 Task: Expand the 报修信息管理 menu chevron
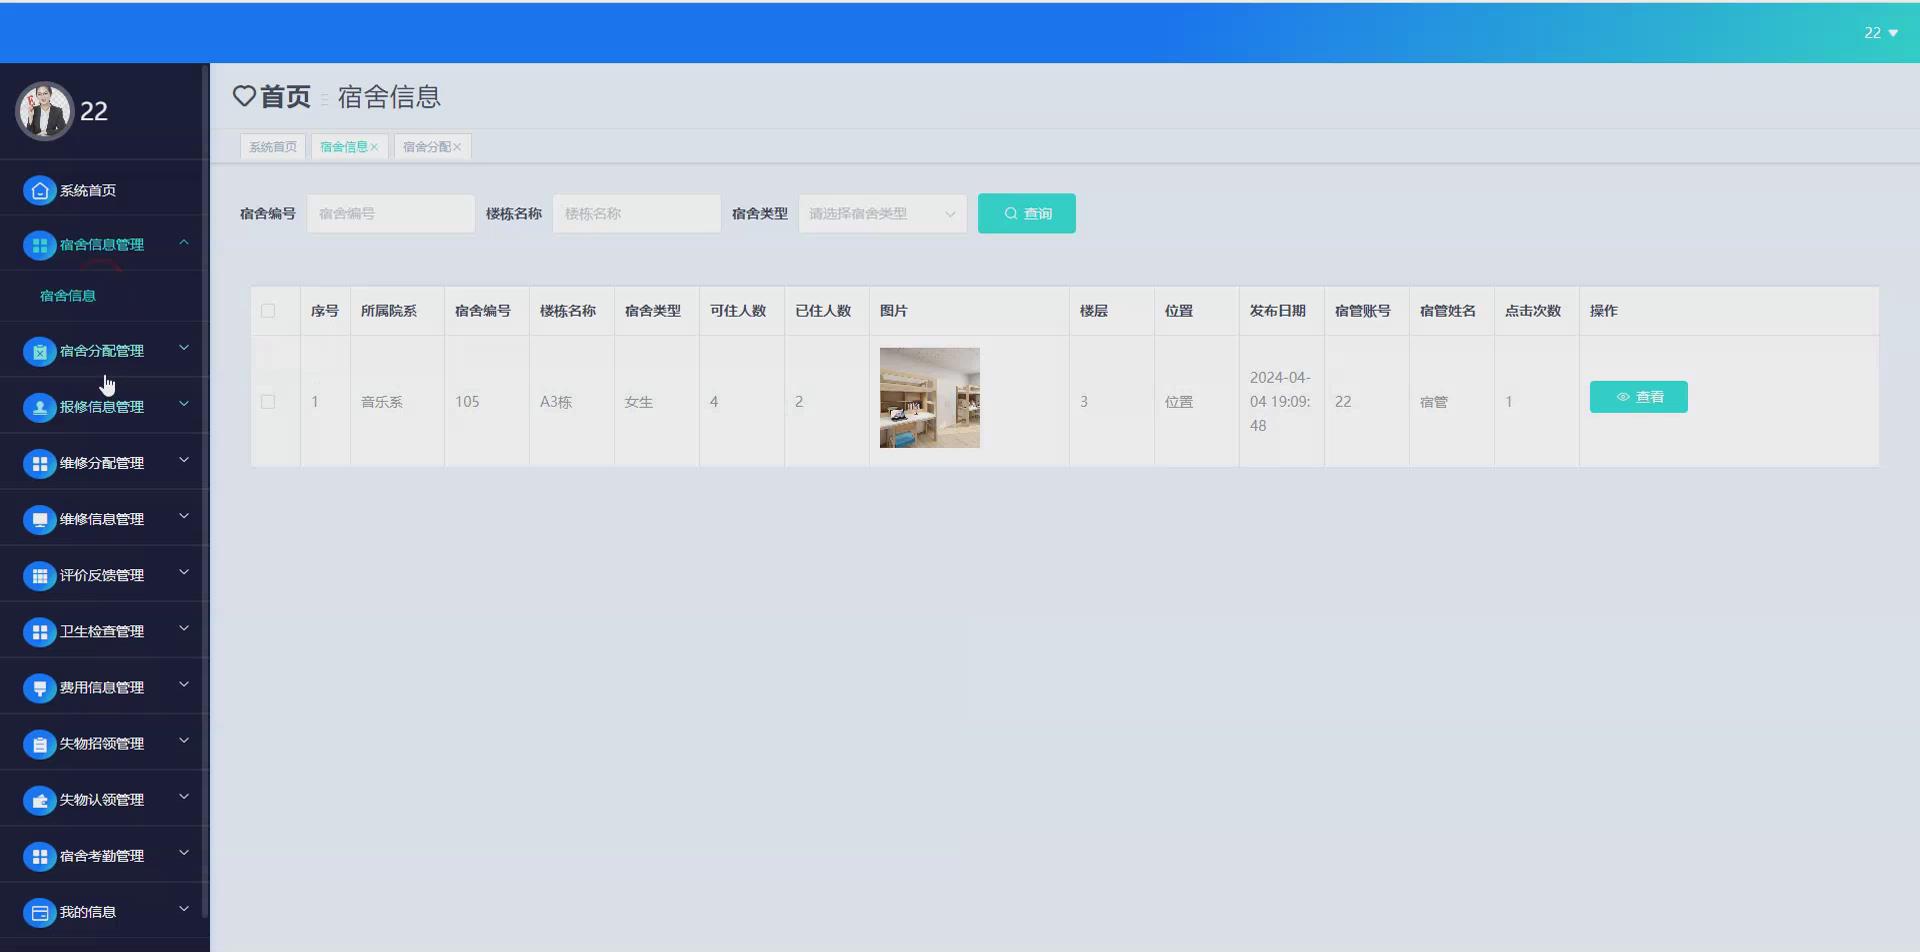click(x=184, y=404)
